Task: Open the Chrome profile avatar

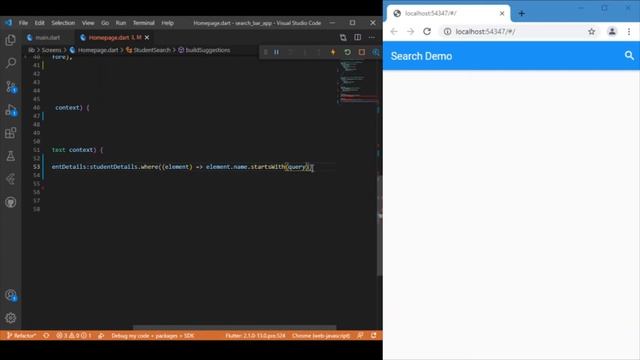Action: coord(612,31)
